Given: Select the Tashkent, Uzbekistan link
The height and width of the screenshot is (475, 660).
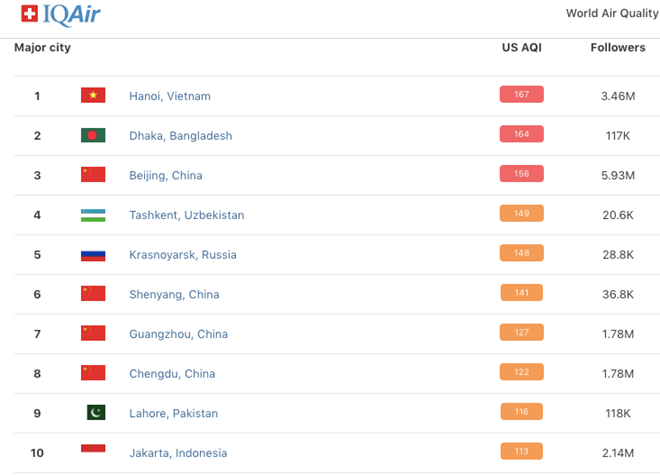Looking at the screenshot, I should pos(186,215).
